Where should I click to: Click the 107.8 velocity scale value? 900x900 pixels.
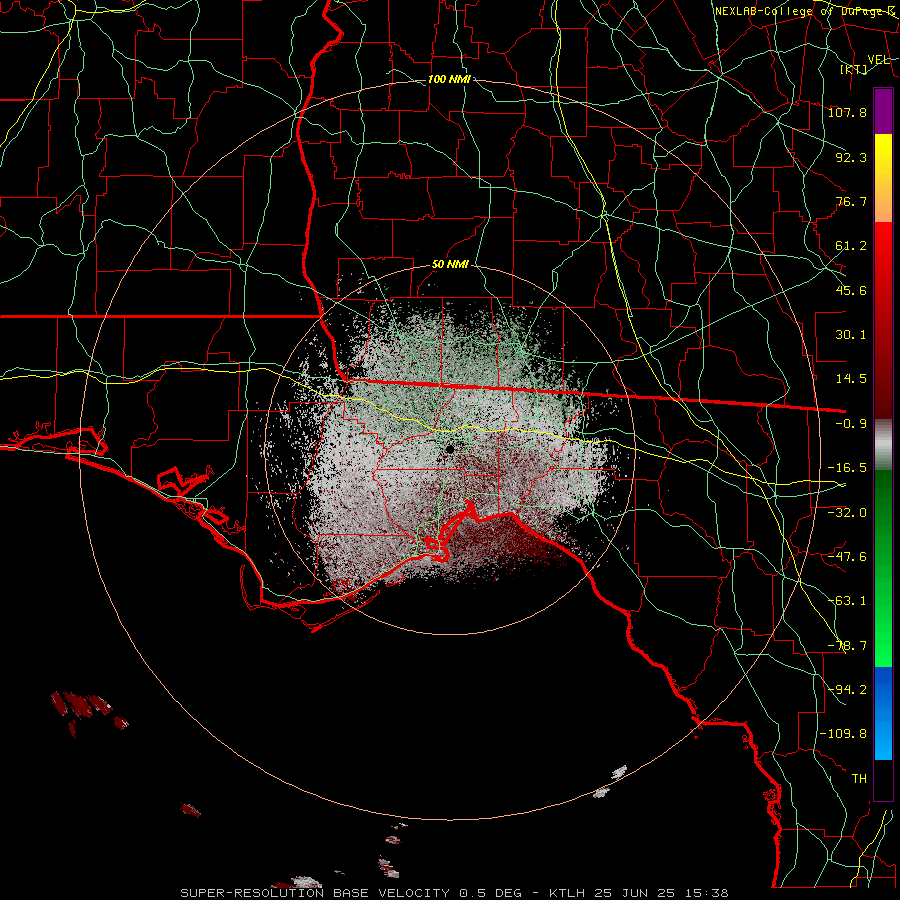click(847, 112)
